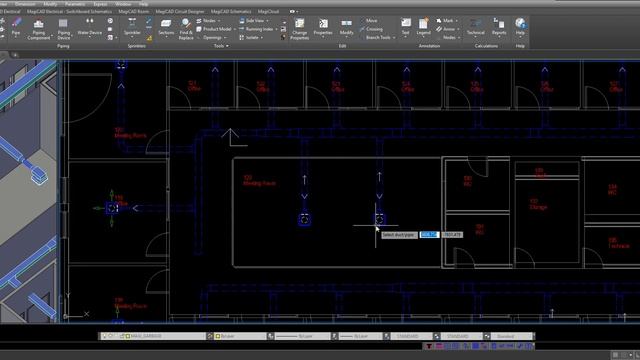
Task: Click the second coordinate input field near cursor
Action: 452,235
